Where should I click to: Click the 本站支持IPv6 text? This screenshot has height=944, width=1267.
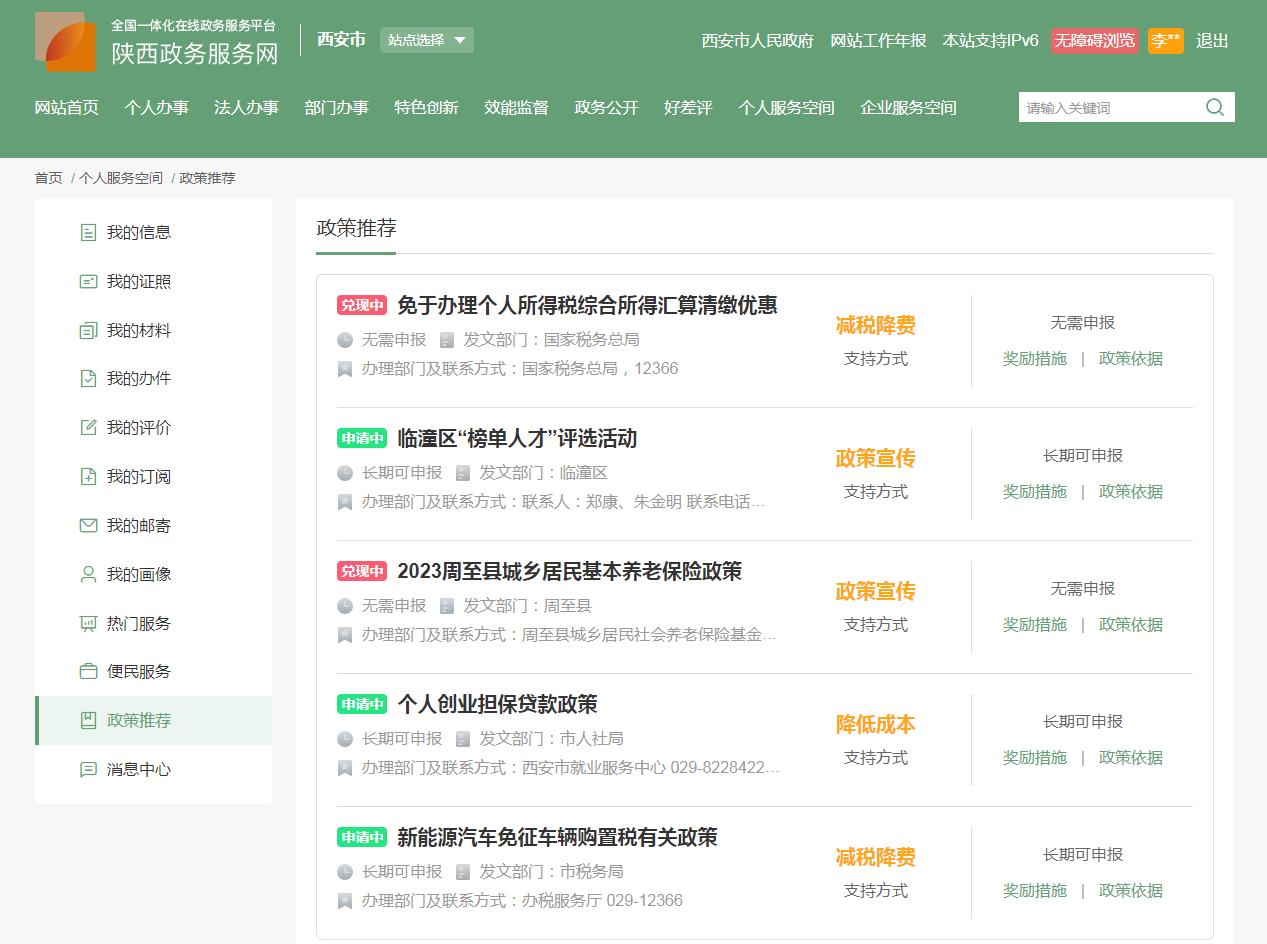(991, 41)
